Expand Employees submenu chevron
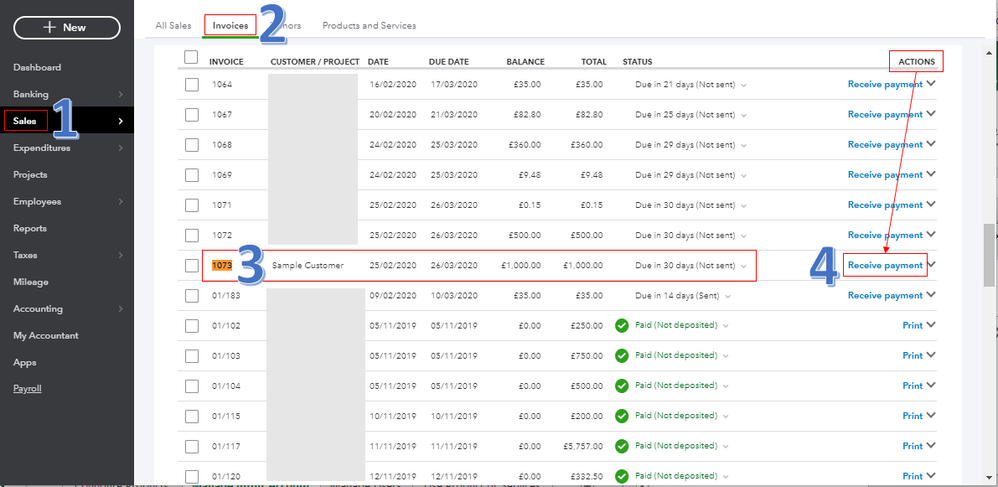998x487 pixels. [120, 201]
